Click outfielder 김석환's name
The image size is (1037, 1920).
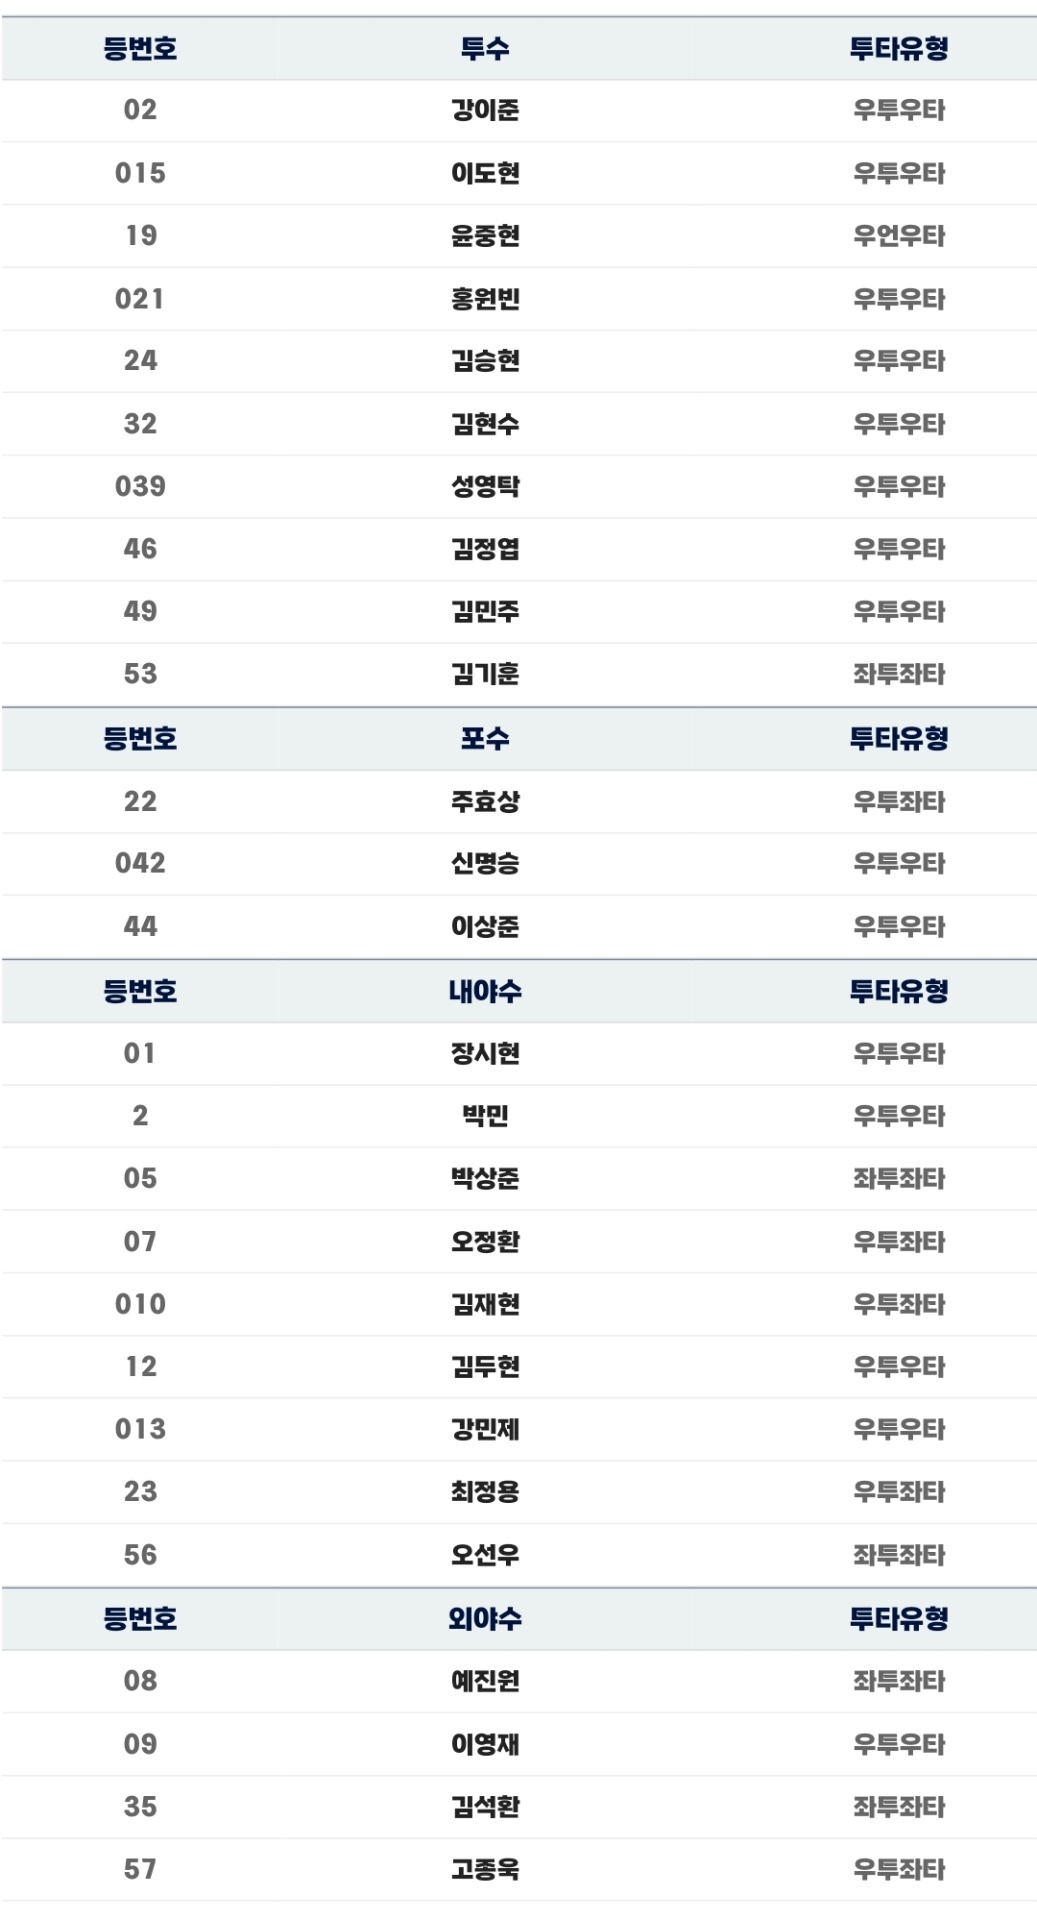click(485, 1807)
